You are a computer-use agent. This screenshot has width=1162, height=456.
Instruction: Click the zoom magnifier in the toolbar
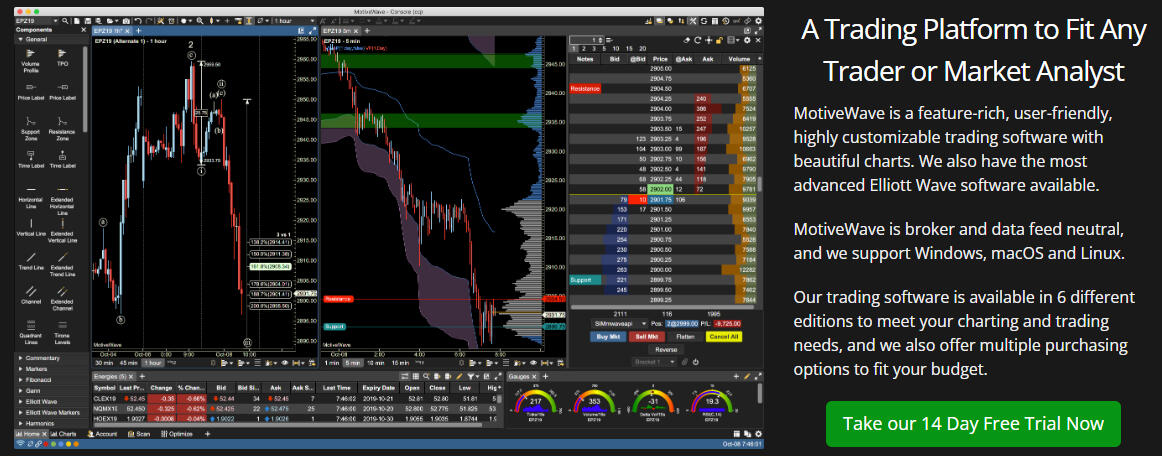[x=199, y=21]
